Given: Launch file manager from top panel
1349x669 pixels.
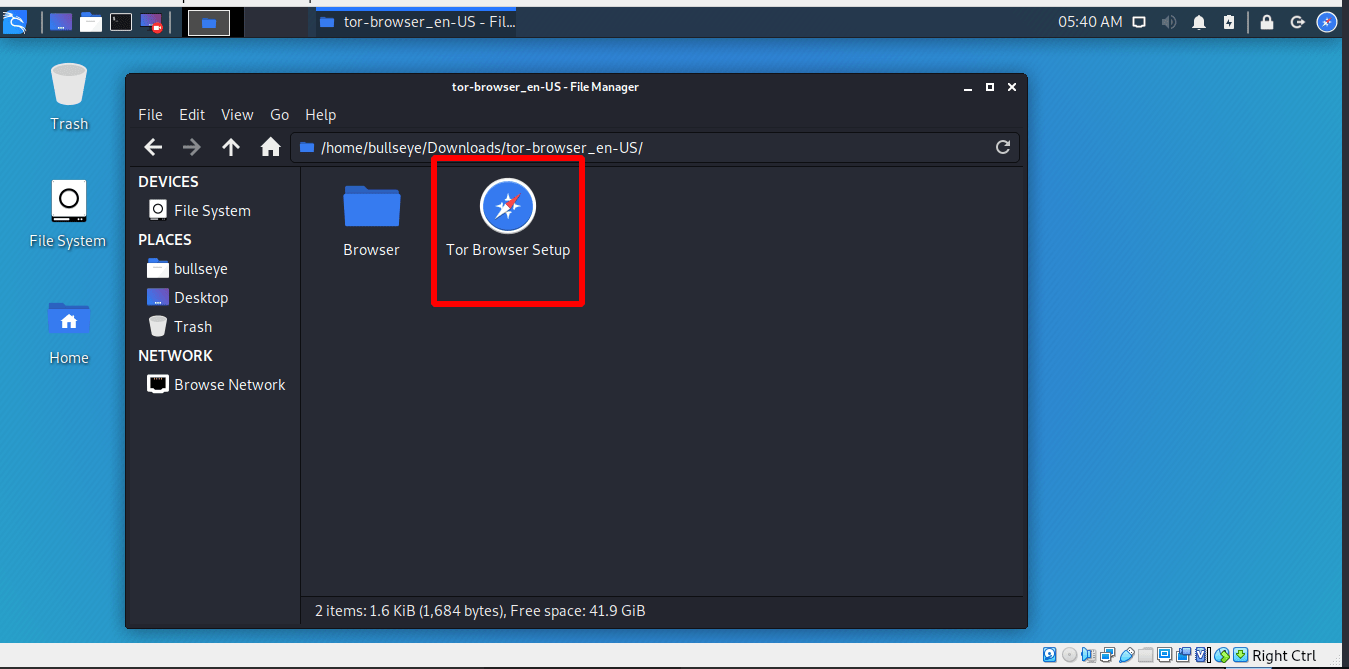Looking at the screenshot, I should (x=91, y=22).
